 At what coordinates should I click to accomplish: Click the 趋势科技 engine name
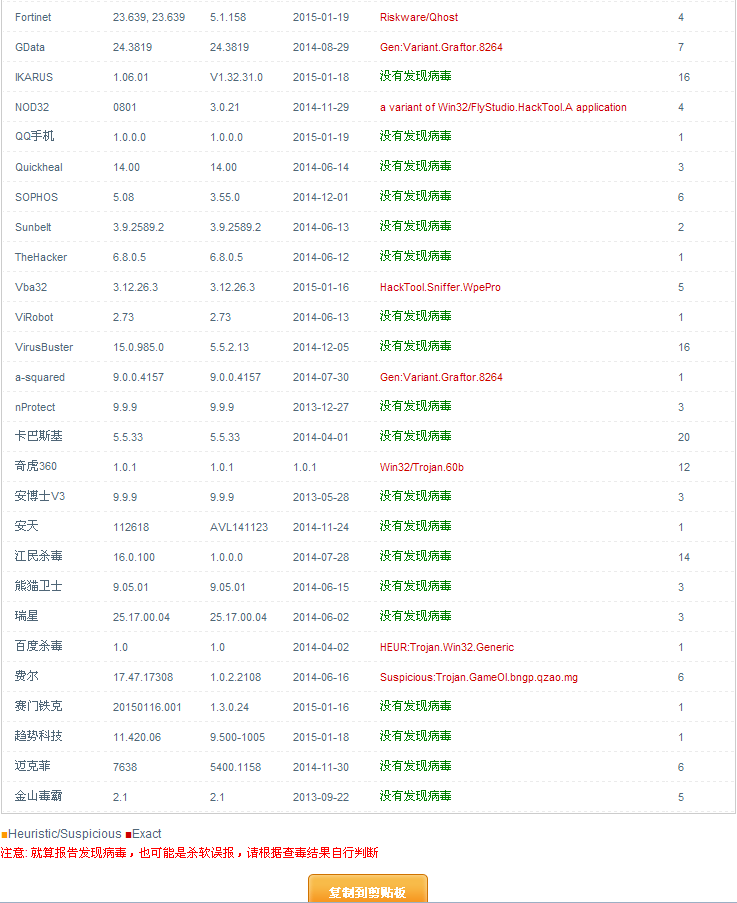pyautogui.click(x=39, y=736)
